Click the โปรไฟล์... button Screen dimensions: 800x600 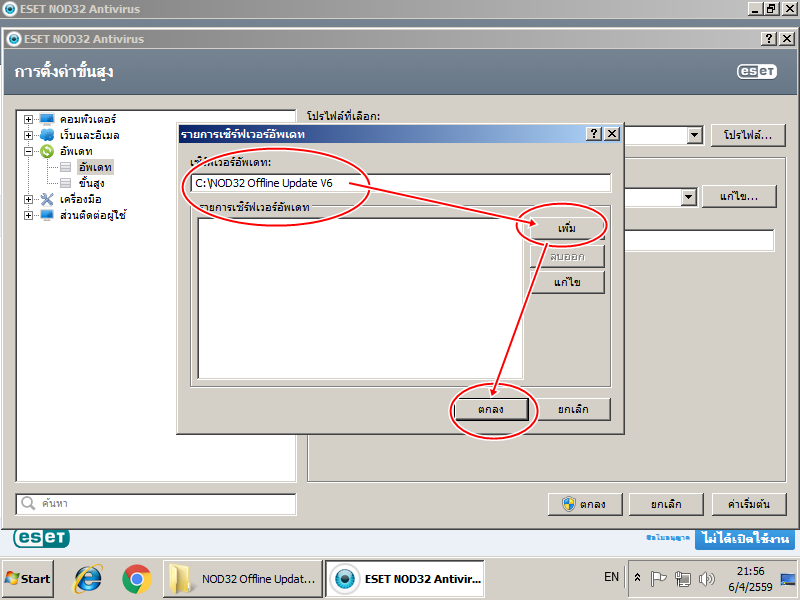748,135
